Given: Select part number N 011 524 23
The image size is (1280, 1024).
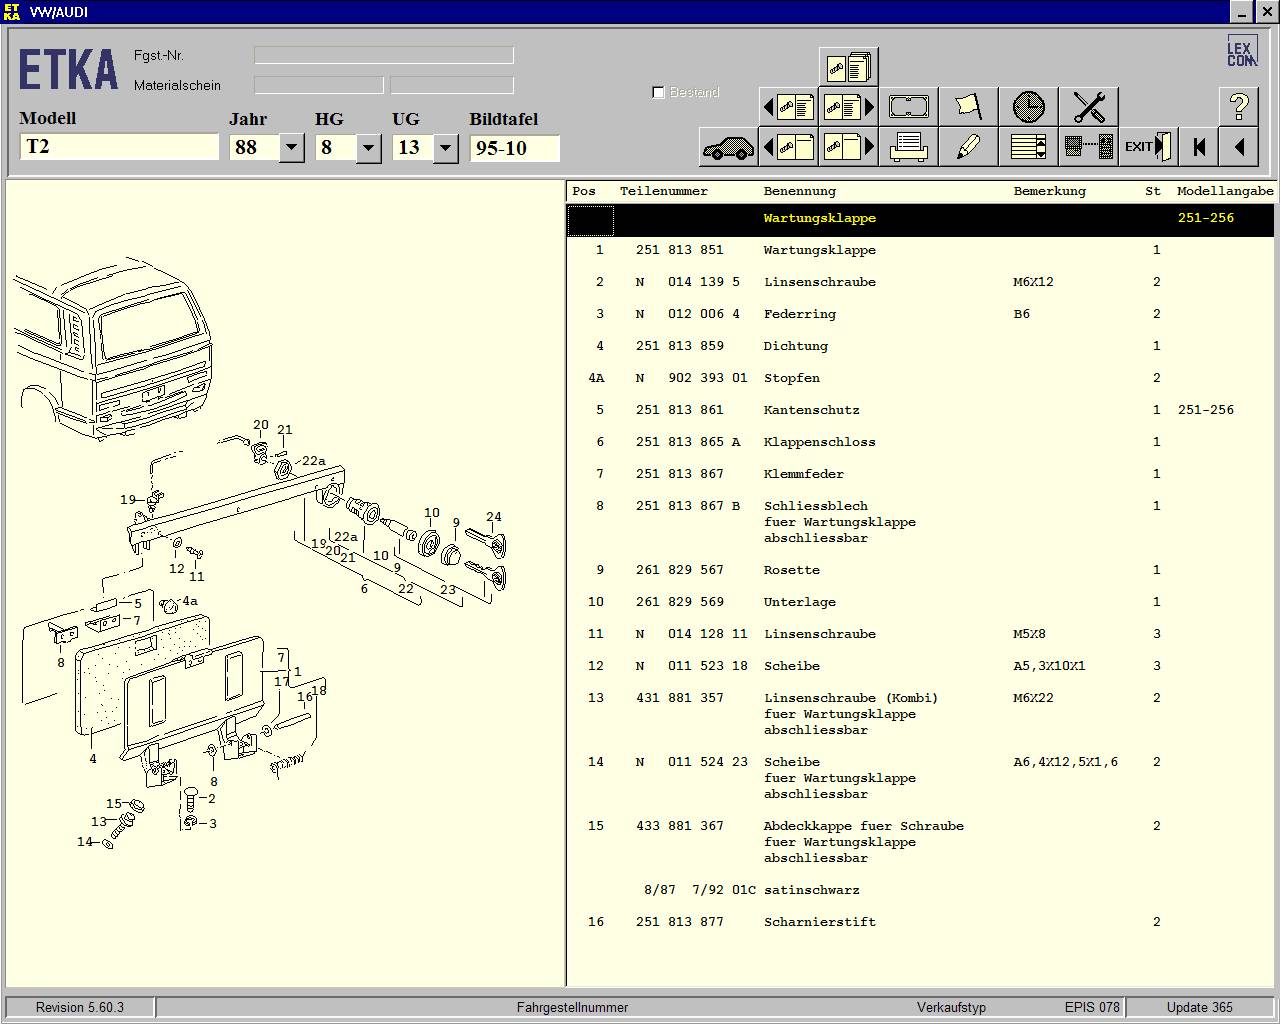Looking at the screenshot, I should [x=691, y=762].
